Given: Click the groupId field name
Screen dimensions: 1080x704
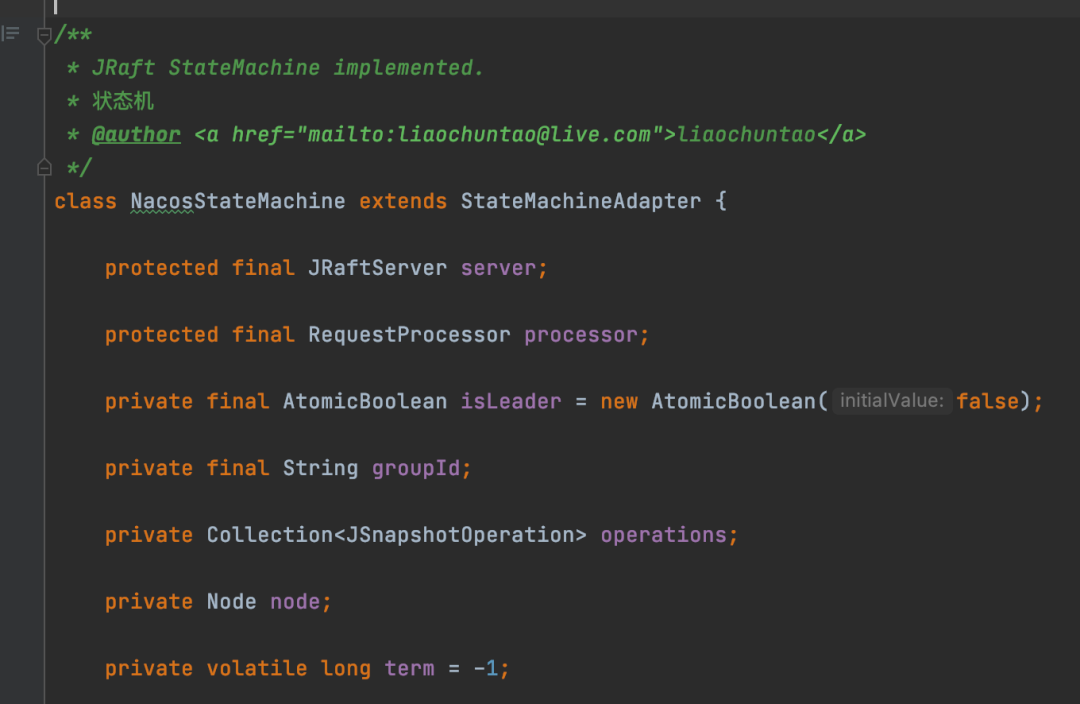Looking at the screenshot, I should 415,468.
